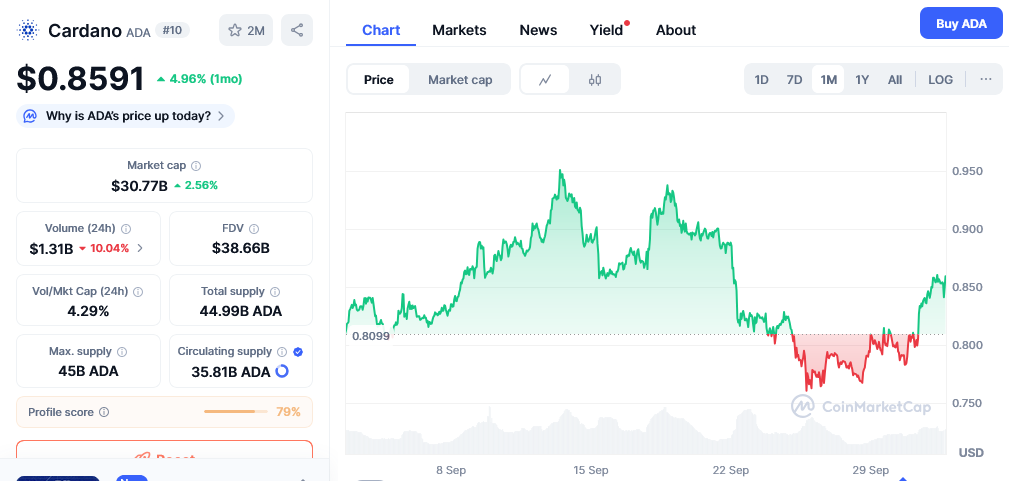The width and height of the screenshot is (1009, 481).
Task: Click the circulating supply verified badge
Action: (x=298, y=352)
